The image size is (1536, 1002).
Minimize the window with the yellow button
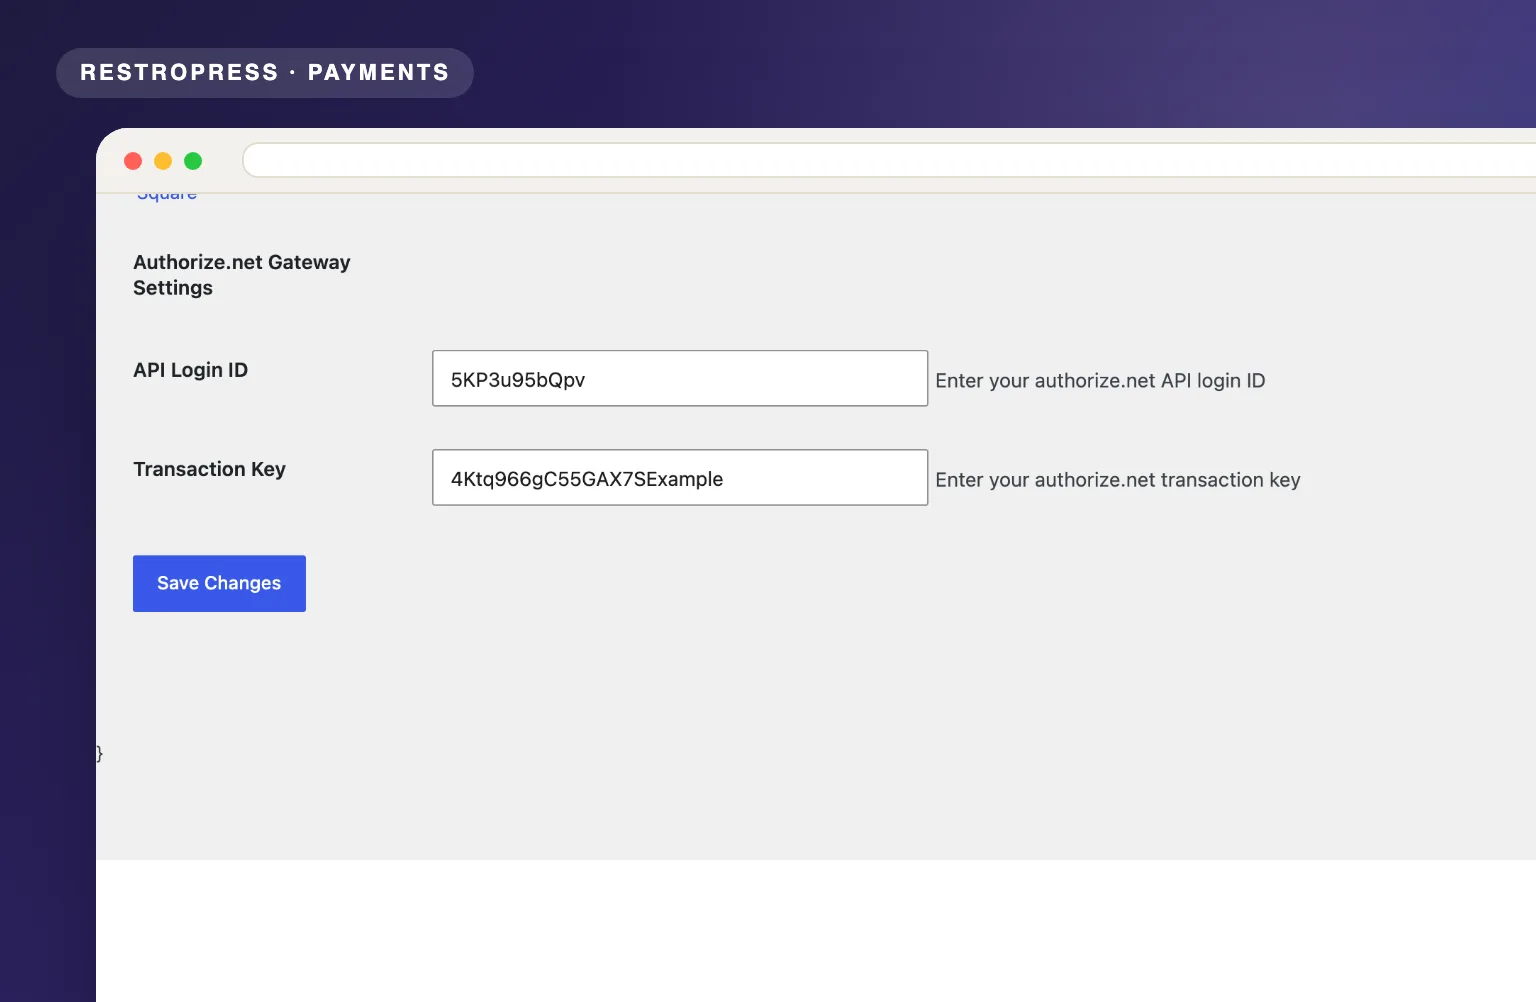163,161
